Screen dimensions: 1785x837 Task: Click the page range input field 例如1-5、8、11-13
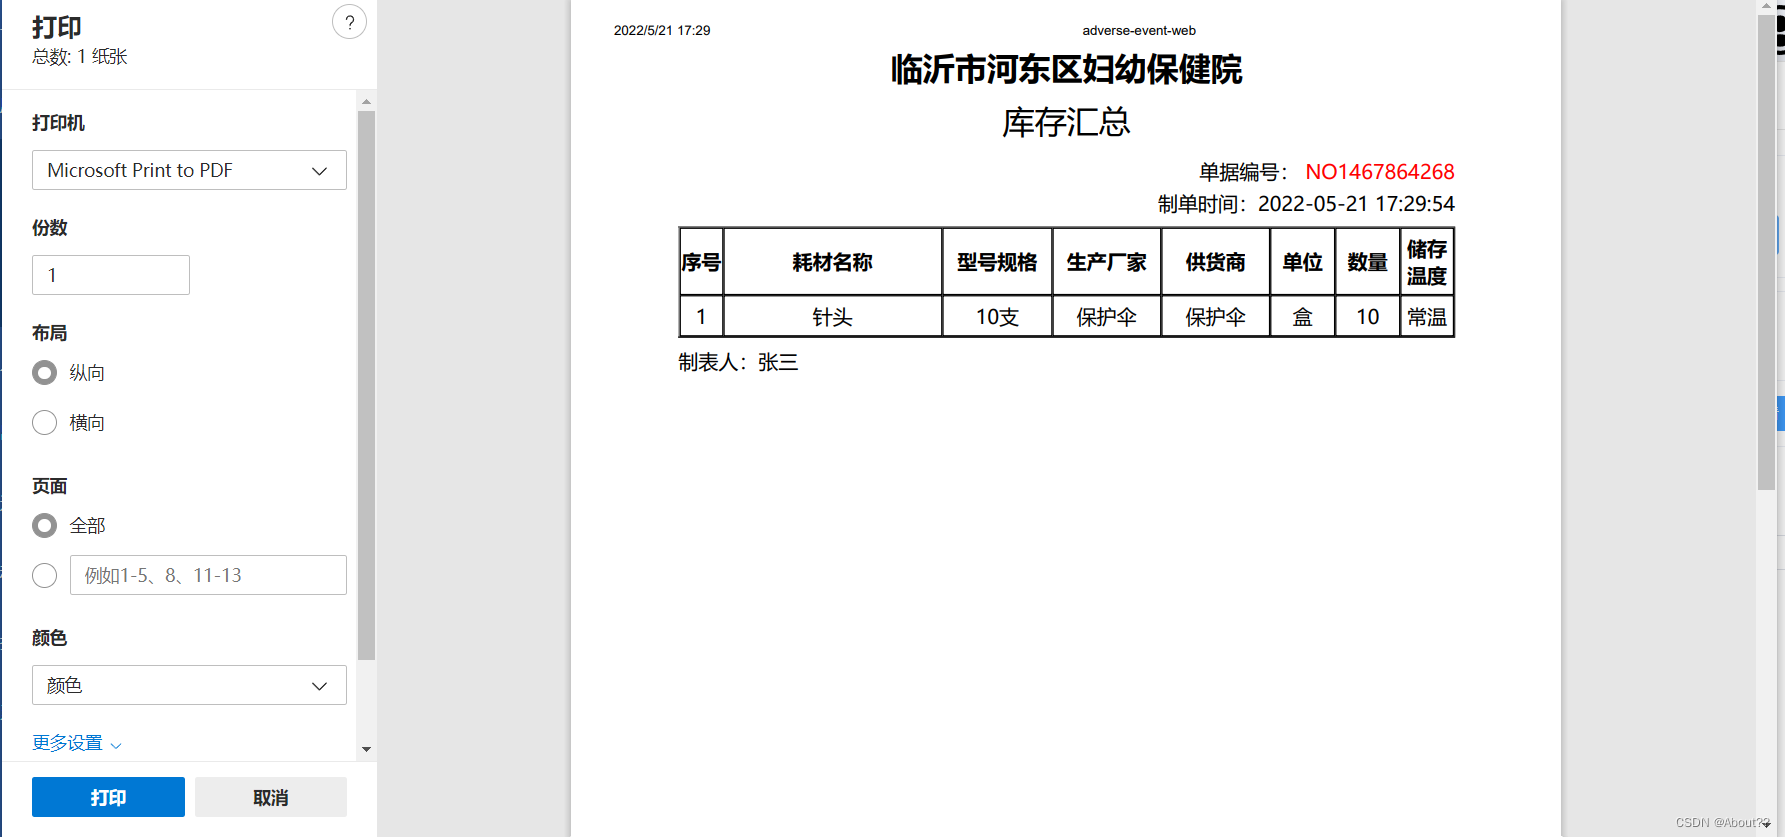pyautogui.click(x=208, y=575)
